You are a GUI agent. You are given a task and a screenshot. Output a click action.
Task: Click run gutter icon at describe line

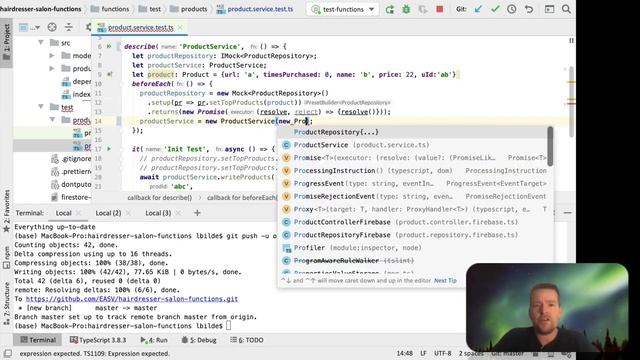109,47
